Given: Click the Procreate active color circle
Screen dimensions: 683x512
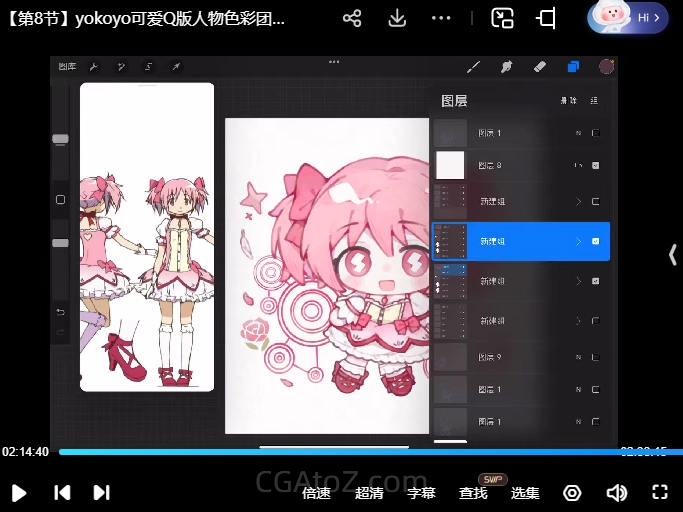Looking at the screenshot, I should click(606, 67).
